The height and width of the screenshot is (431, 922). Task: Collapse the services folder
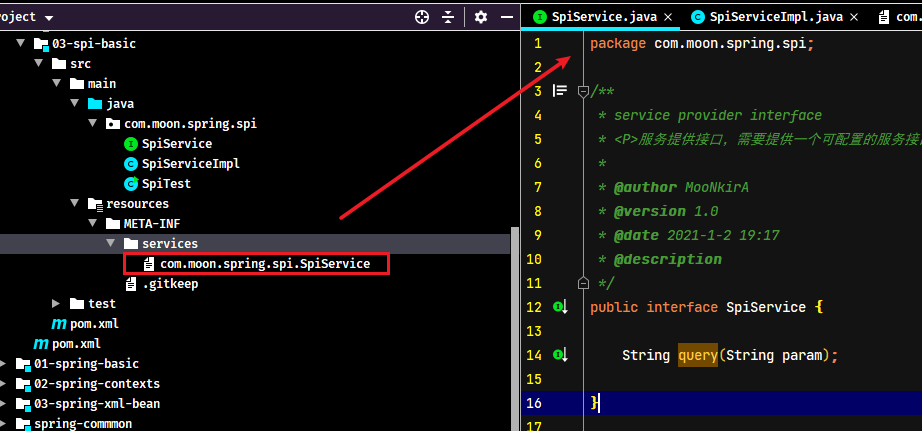coord(111,243)
